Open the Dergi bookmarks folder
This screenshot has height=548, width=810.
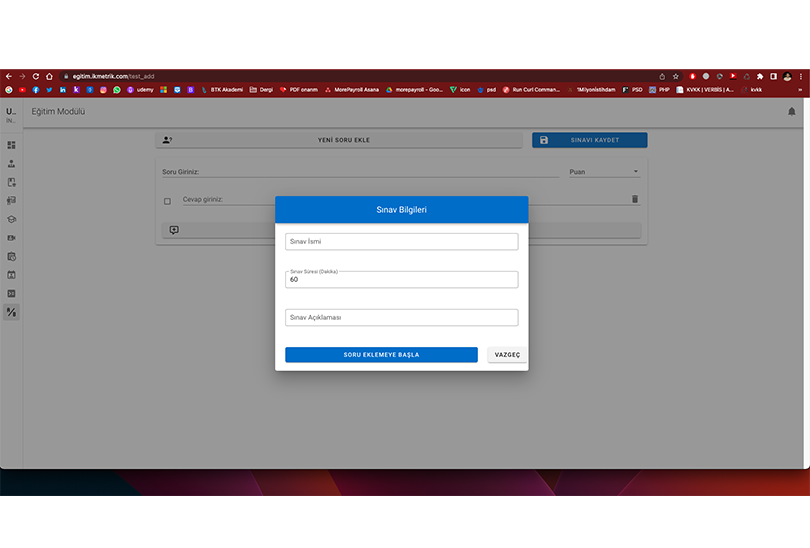(x=261, y=90)
